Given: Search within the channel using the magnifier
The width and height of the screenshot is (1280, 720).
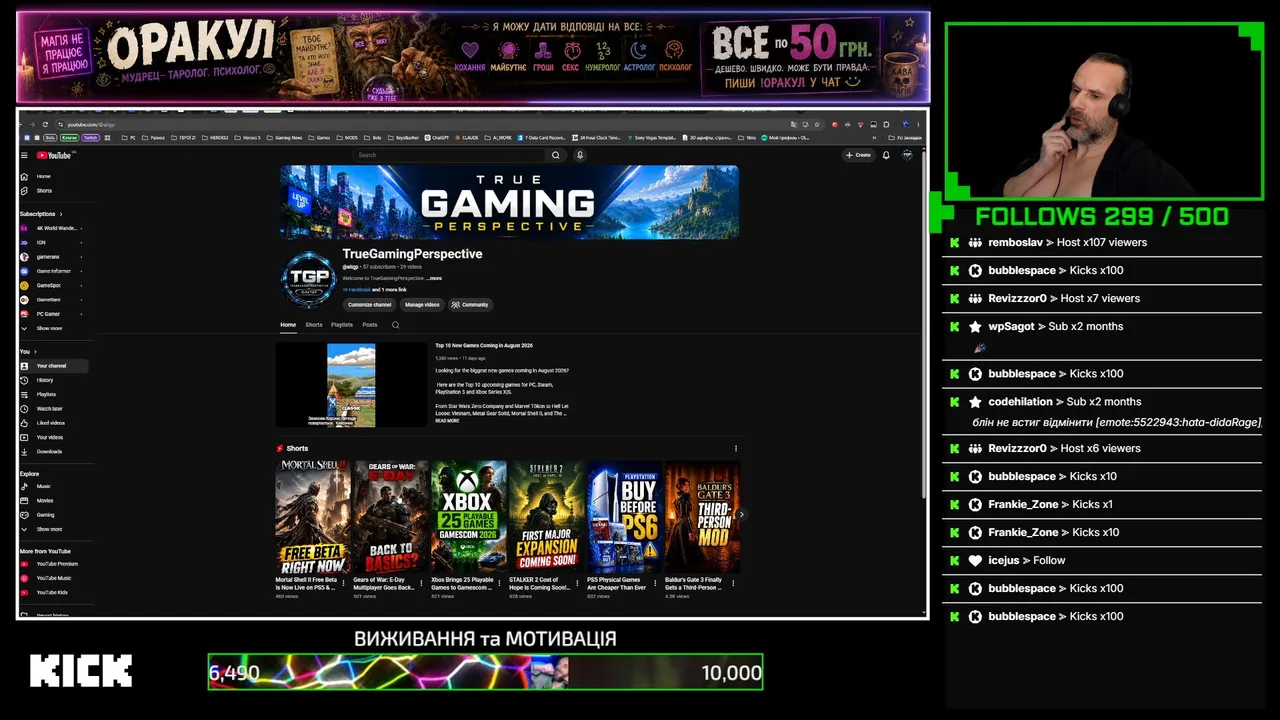Looking at the screenshot, I should [x=395, y=325].
